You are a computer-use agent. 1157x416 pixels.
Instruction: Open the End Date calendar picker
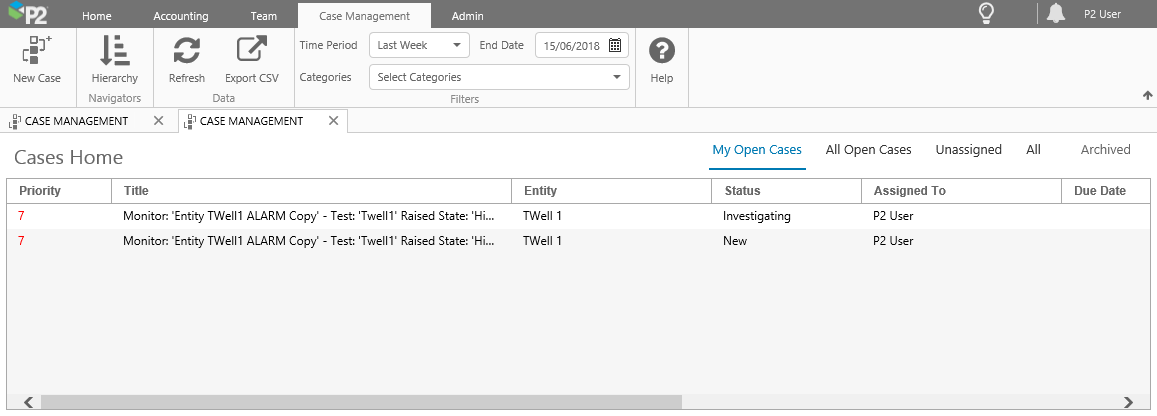click(615, 45)
